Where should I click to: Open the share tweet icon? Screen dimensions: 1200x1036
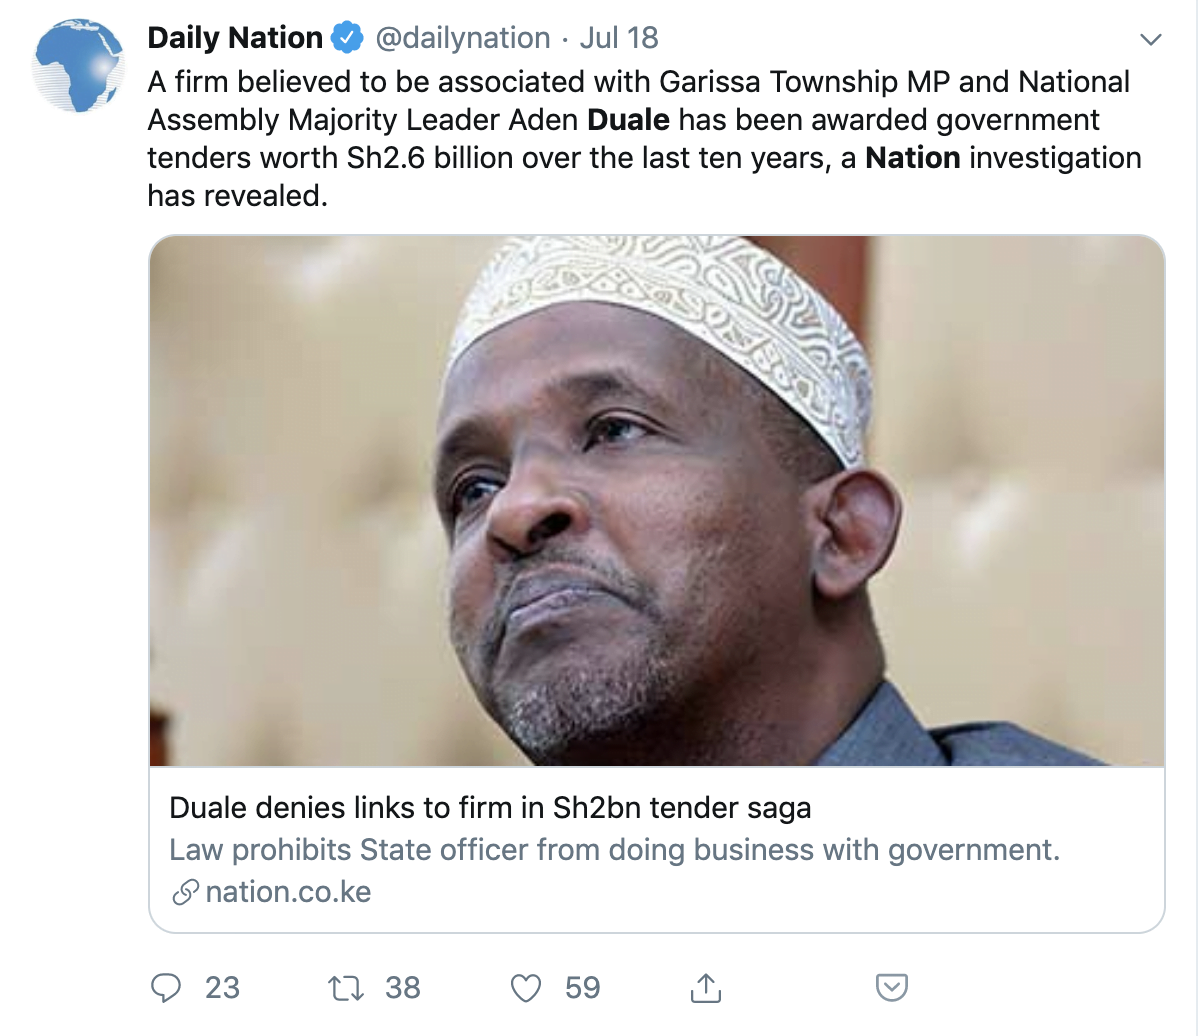(705, 988)
